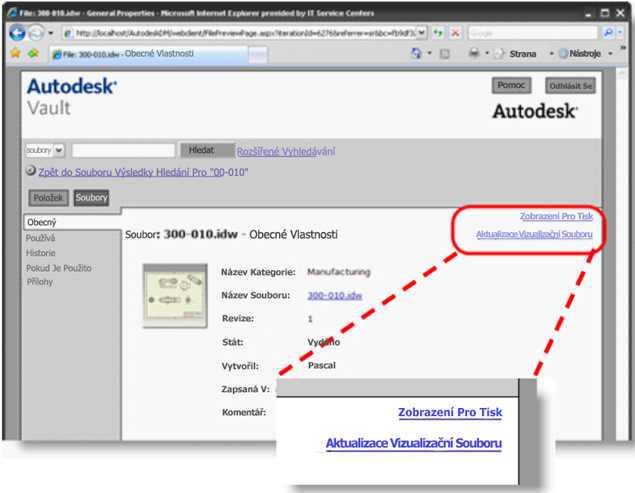Click the Home page icon
Screen dimensions: 635x493
click(416, 53)
